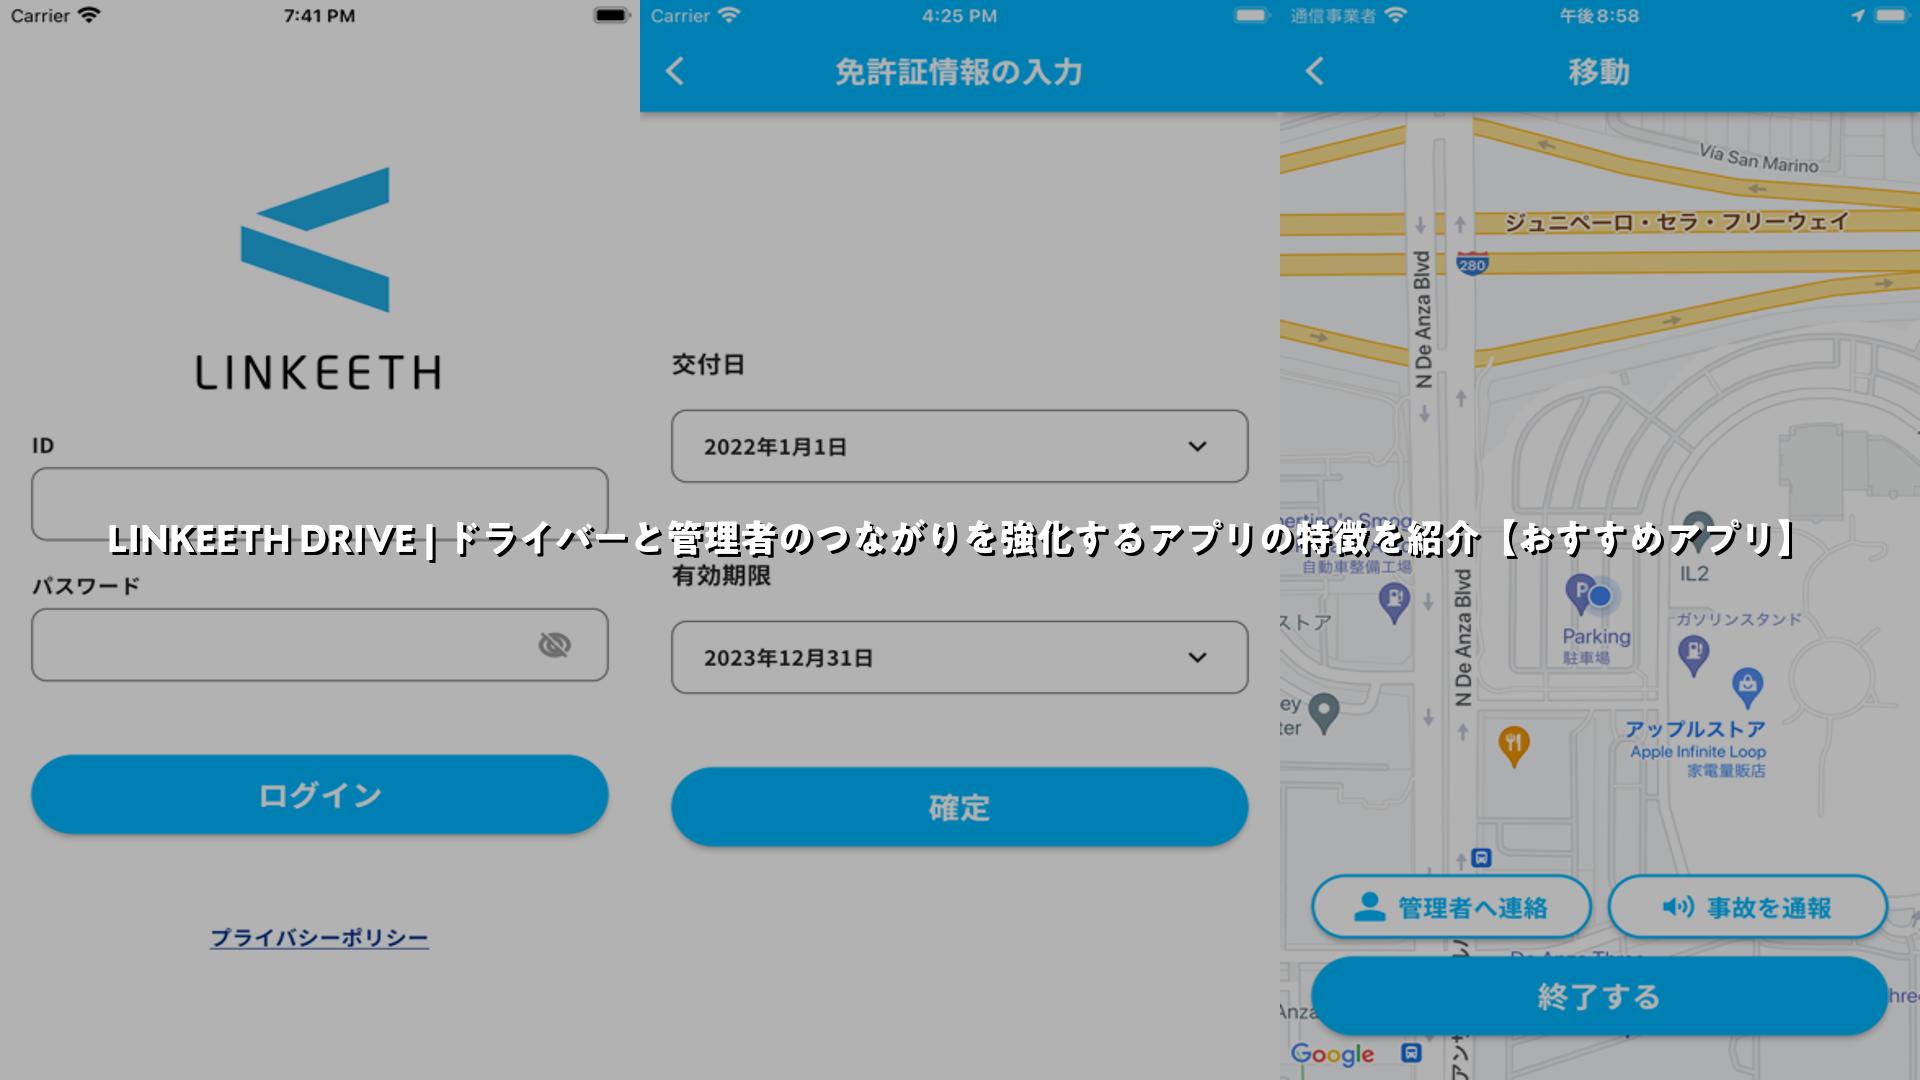Open the 有効期限 date dropdown
This screenshot has height=1080, width=1920.
[959, 657]
